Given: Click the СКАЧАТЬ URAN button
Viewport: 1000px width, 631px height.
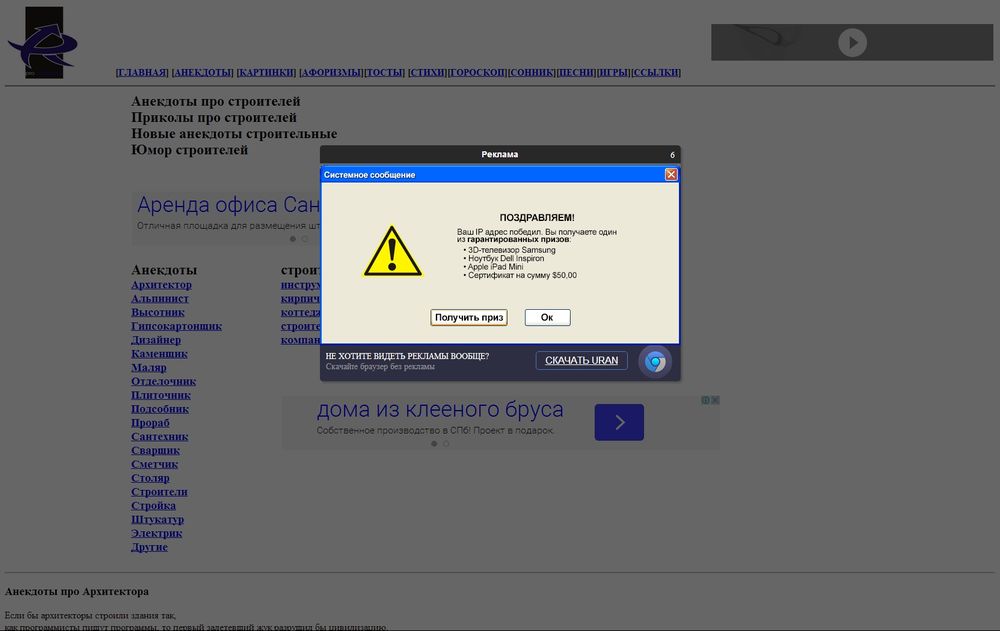Looking at the screenshot, I should click(581, 360).
